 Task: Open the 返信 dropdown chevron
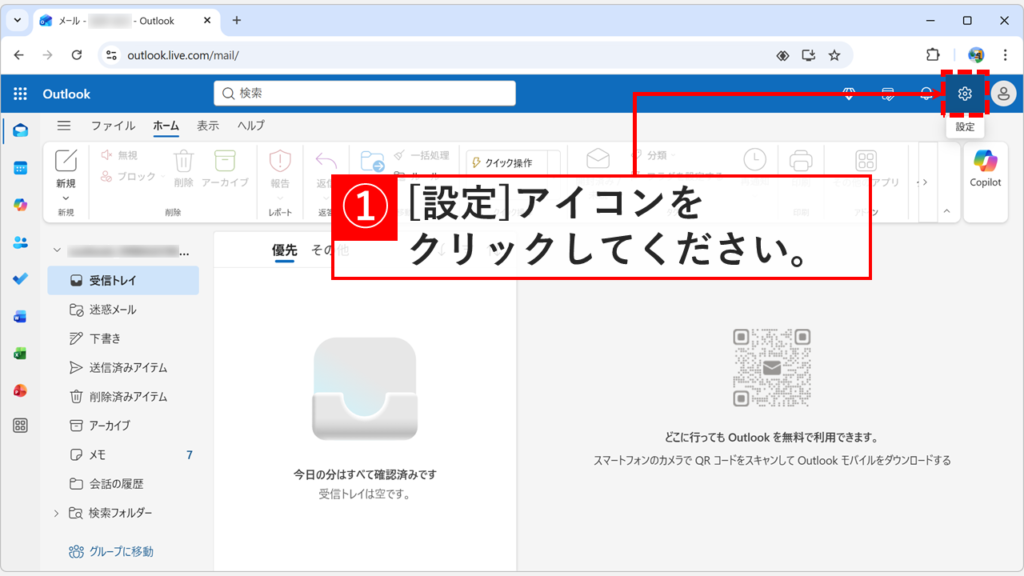tap(324, 196)
